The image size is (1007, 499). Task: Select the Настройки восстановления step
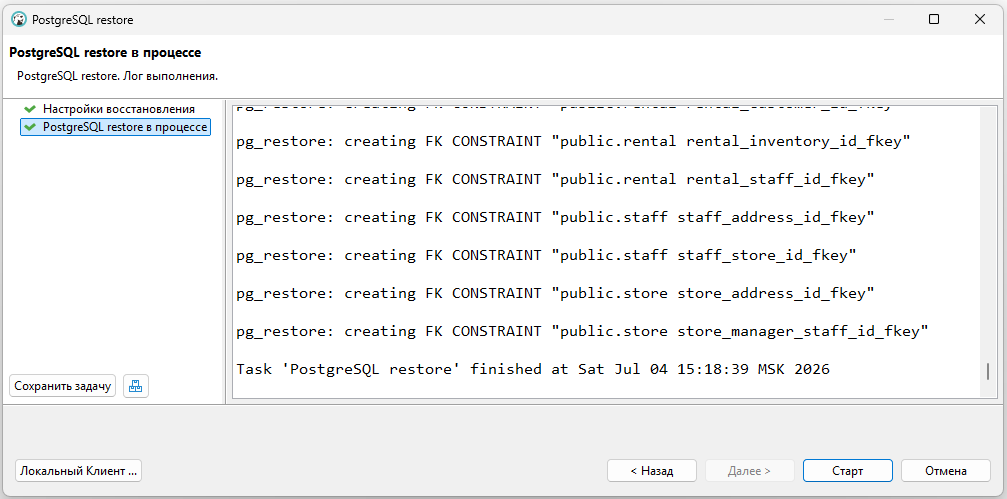[119, 109]
